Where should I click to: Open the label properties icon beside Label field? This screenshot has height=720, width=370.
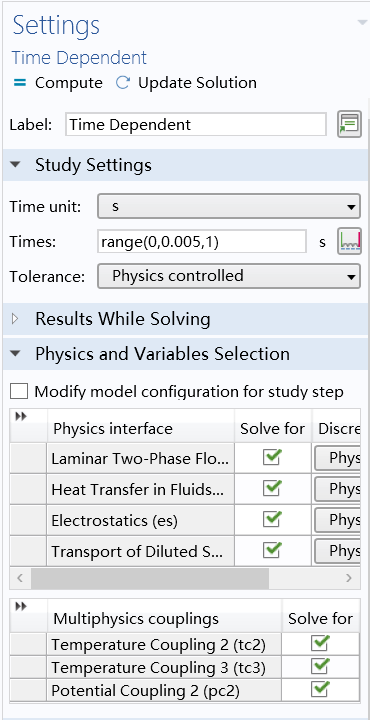[349, 124]
